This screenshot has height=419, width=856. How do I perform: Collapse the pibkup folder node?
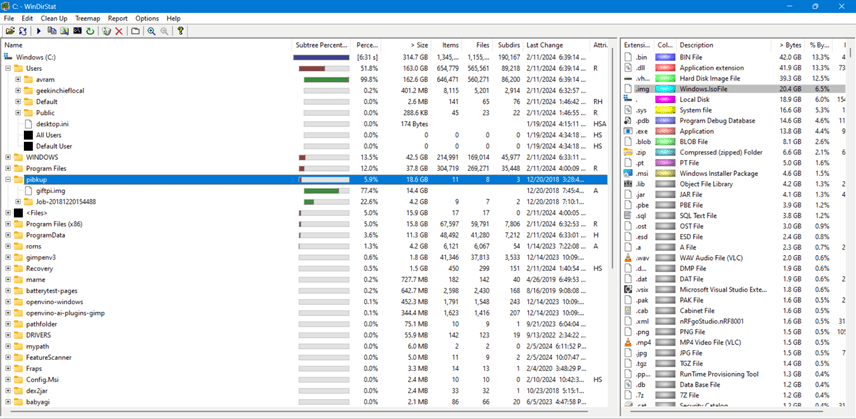point(8,179)
